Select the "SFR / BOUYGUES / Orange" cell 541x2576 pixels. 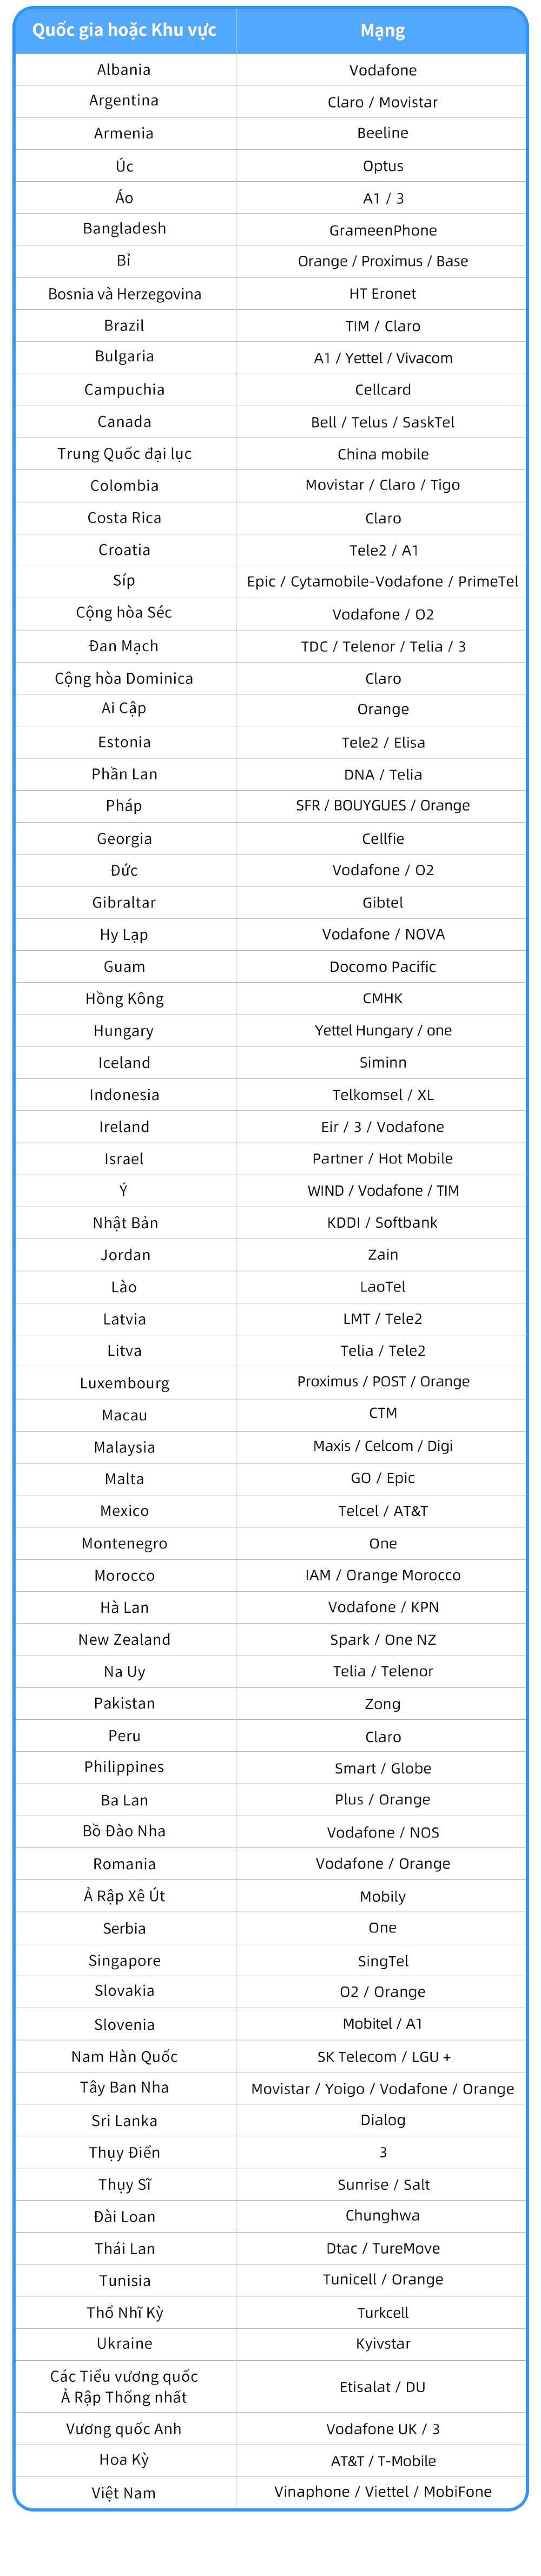point(382,806)
